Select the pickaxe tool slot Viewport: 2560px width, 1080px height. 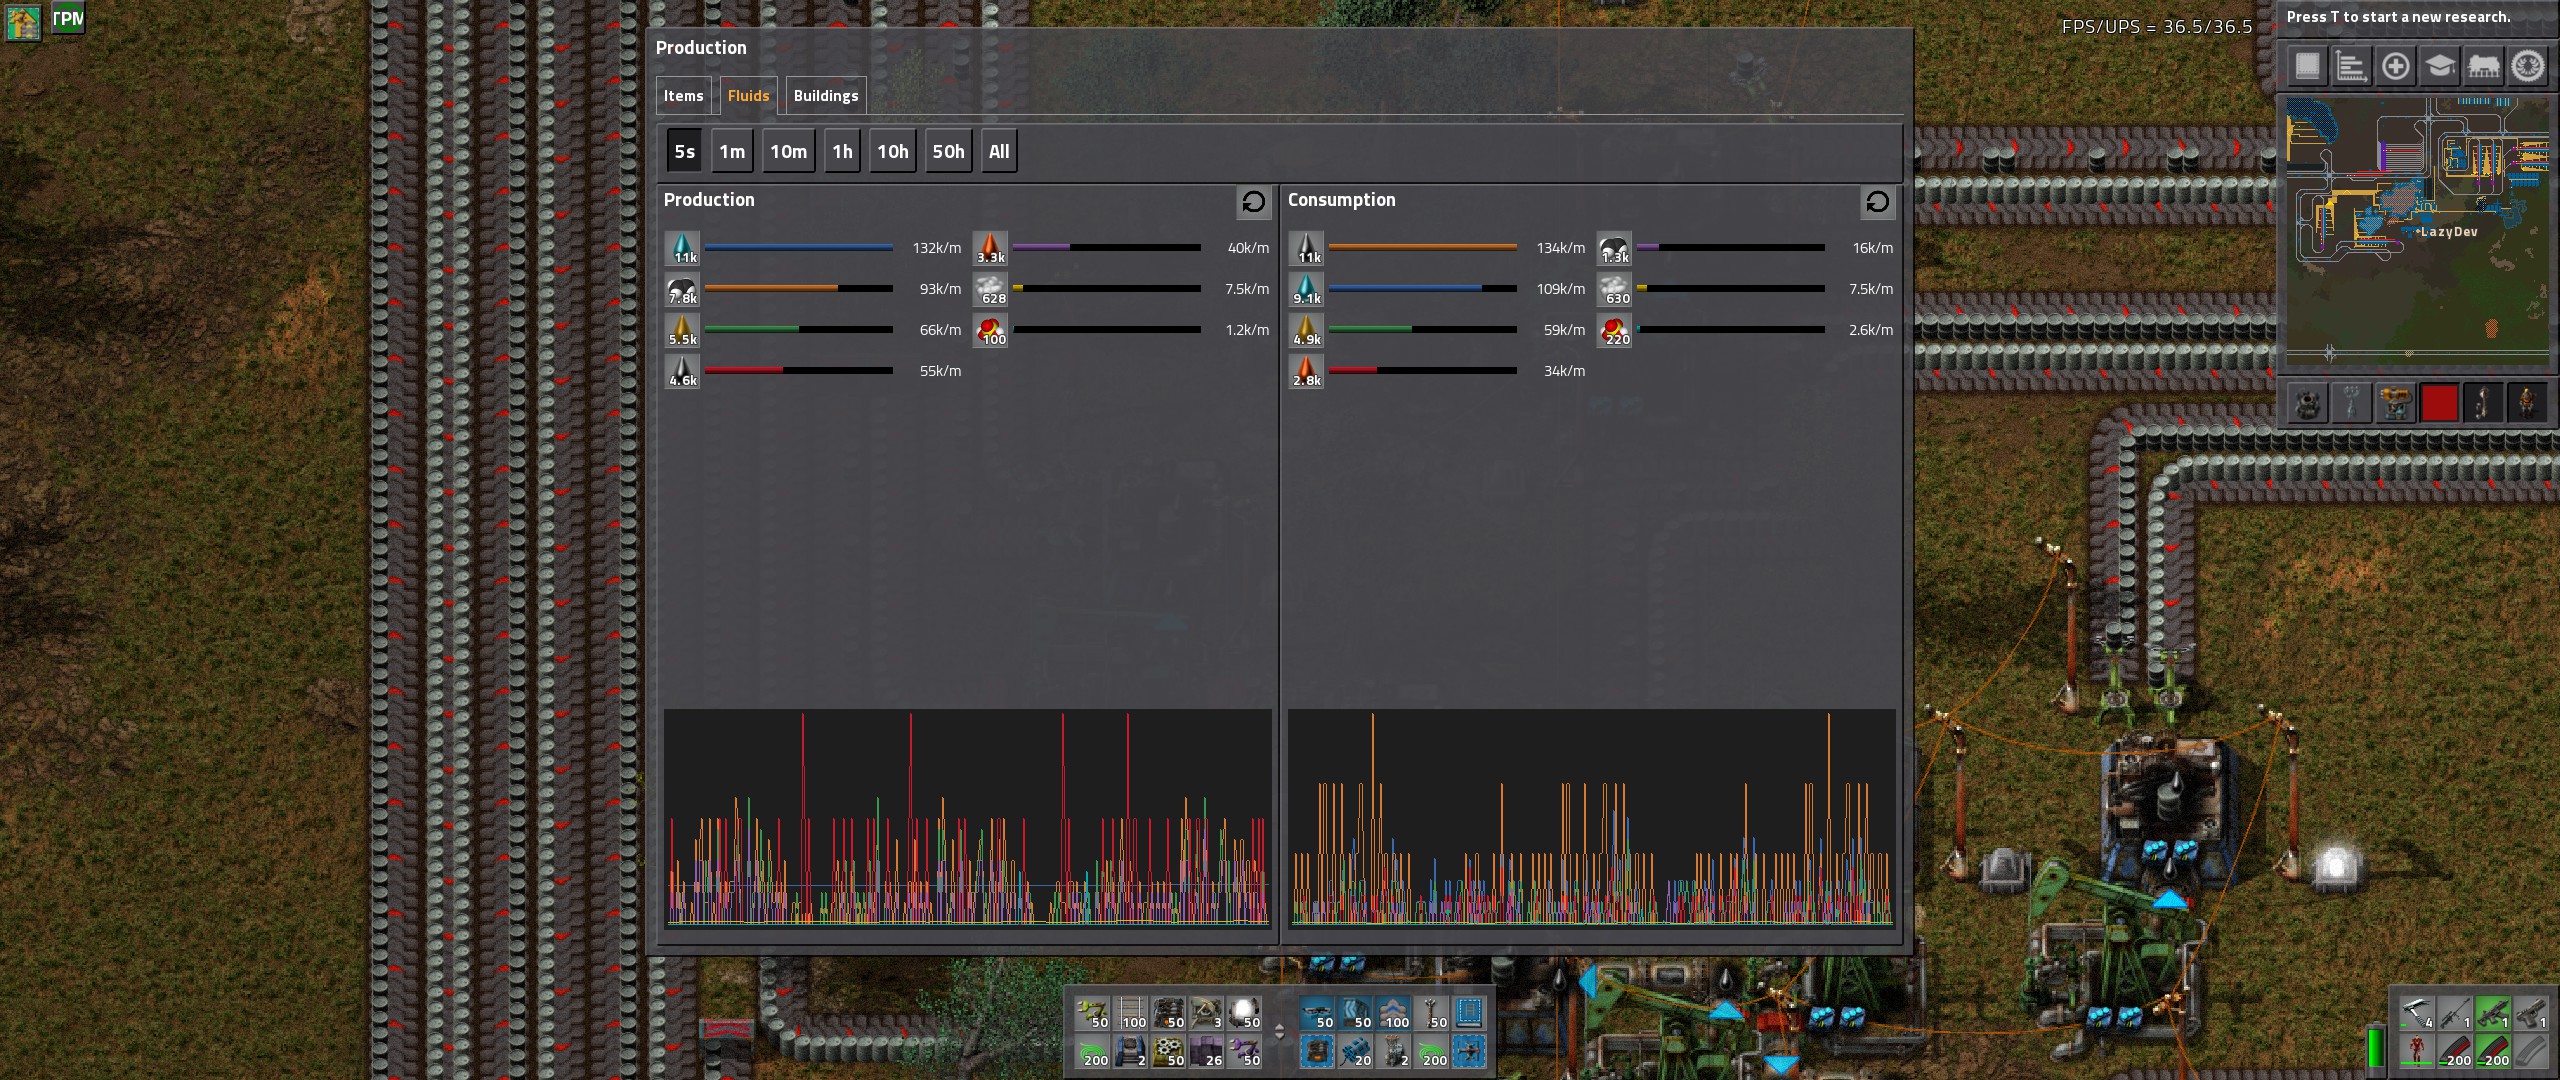[x=2417, y=1013]
